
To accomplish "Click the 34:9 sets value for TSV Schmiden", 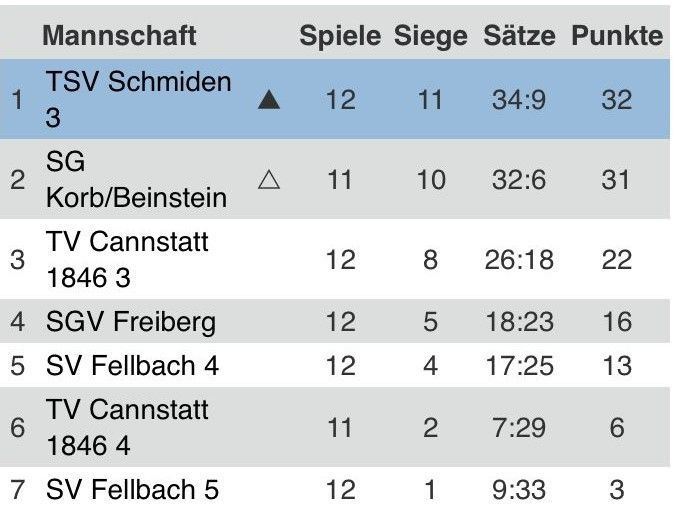I will [x=518, y=100].
